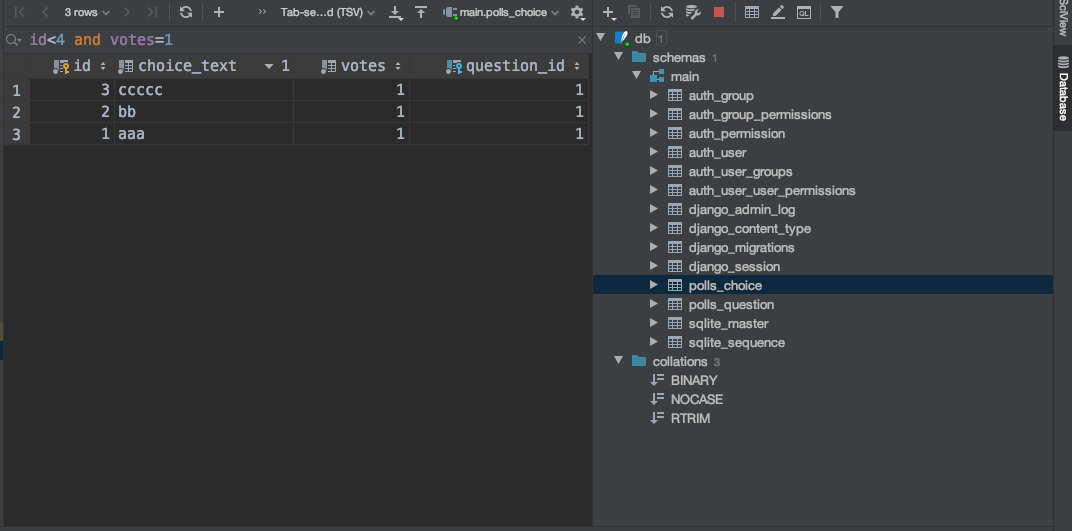This screenshot has height=531, width=1072.
Task: Select the BINARY collation
Action: pyautogui.click(x=694, y=380)
